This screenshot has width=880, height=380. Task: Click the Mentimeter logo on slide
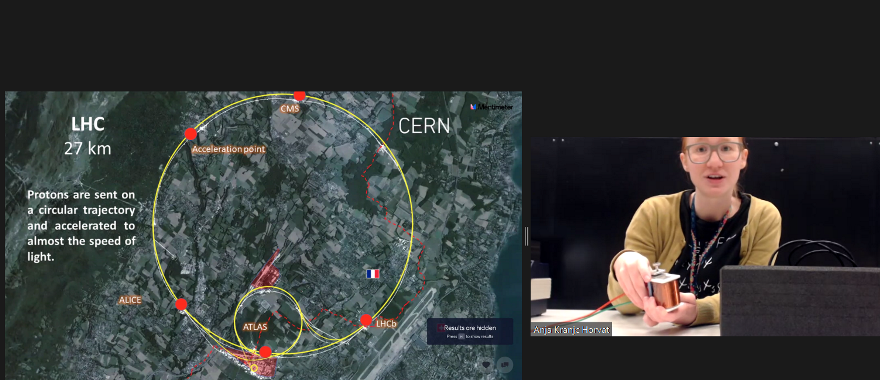point(491,107)
